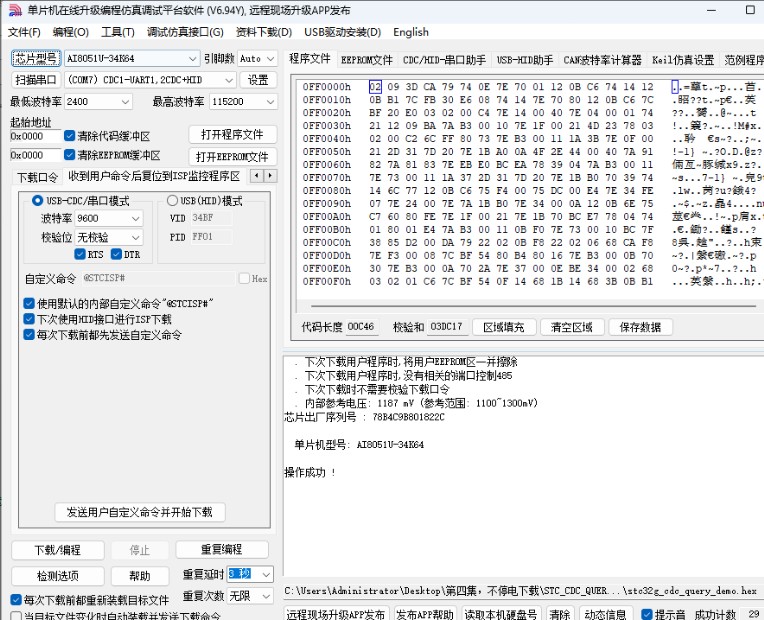Expand the COM7 serial port dropdown
Image resolution: width=764 pixels, height=620 pixels.
229,79
